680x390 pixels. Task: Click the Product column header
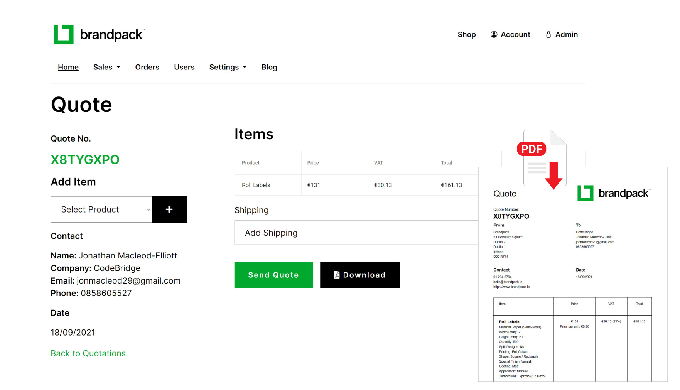tap(250, 163)
